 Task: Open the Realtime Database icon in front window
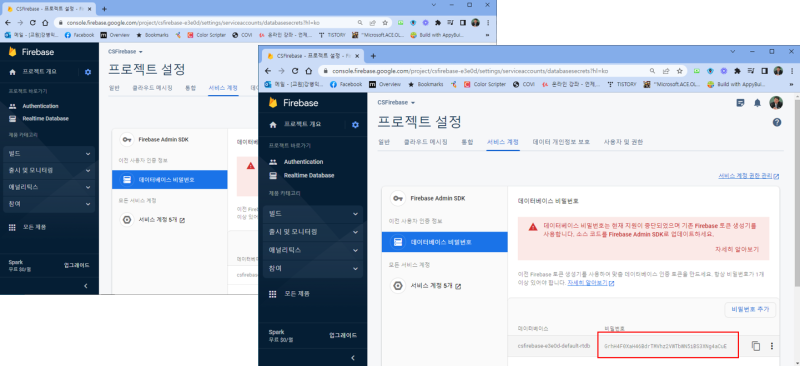[273, 176]
